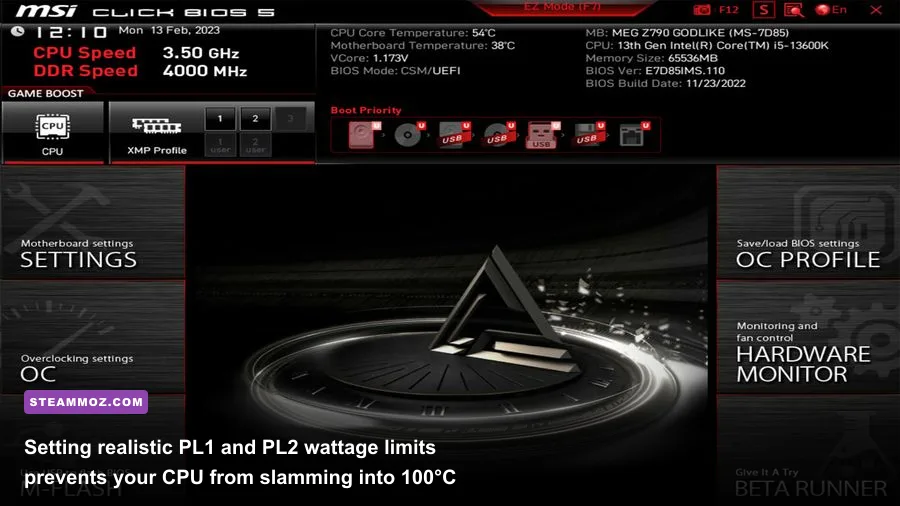This screenshot has width=900, height=506.
Task: Click the Game Boost CPU icon
Action: 52,127
